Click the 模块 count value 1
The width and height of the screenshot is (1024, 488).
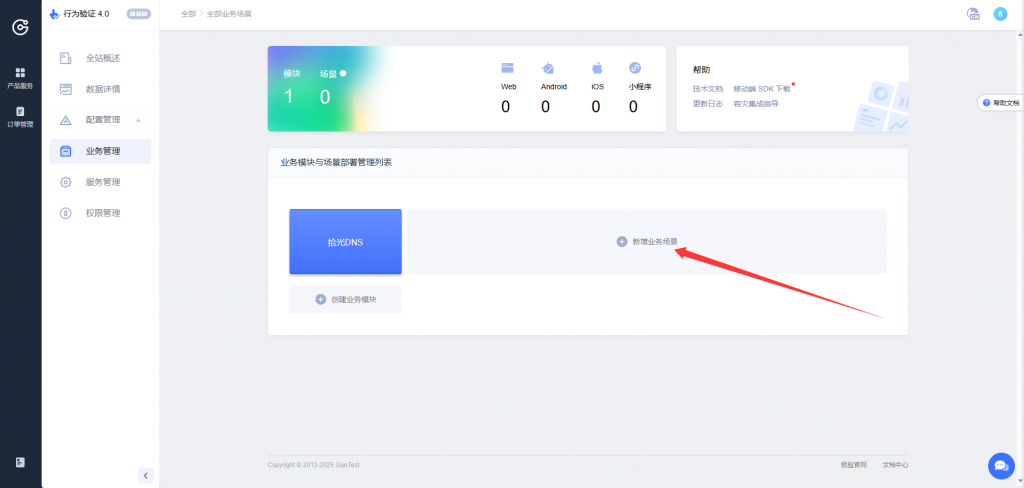(x=288, y=97)
